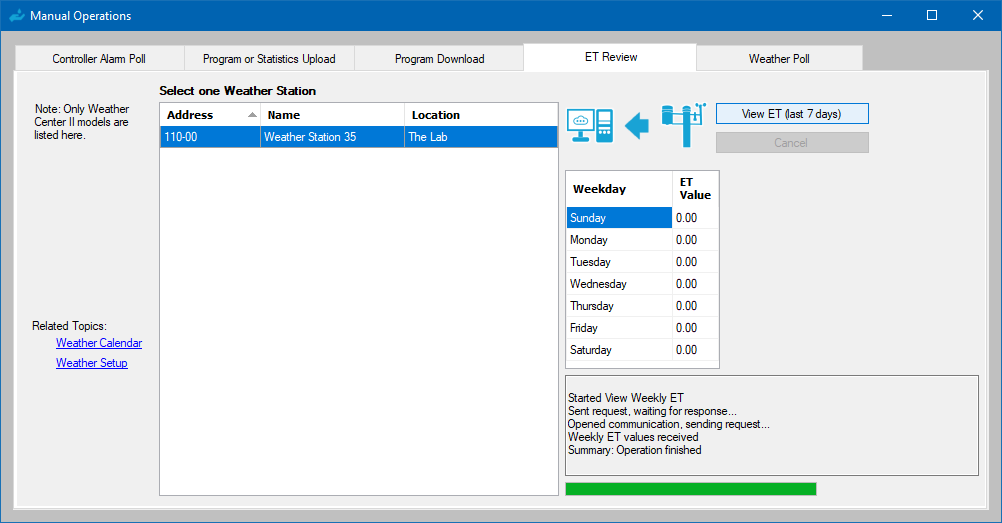Viewport: 1002px width, 523px height.
Task: Close the Manual Operations window
Action: (x=978, y=15)
